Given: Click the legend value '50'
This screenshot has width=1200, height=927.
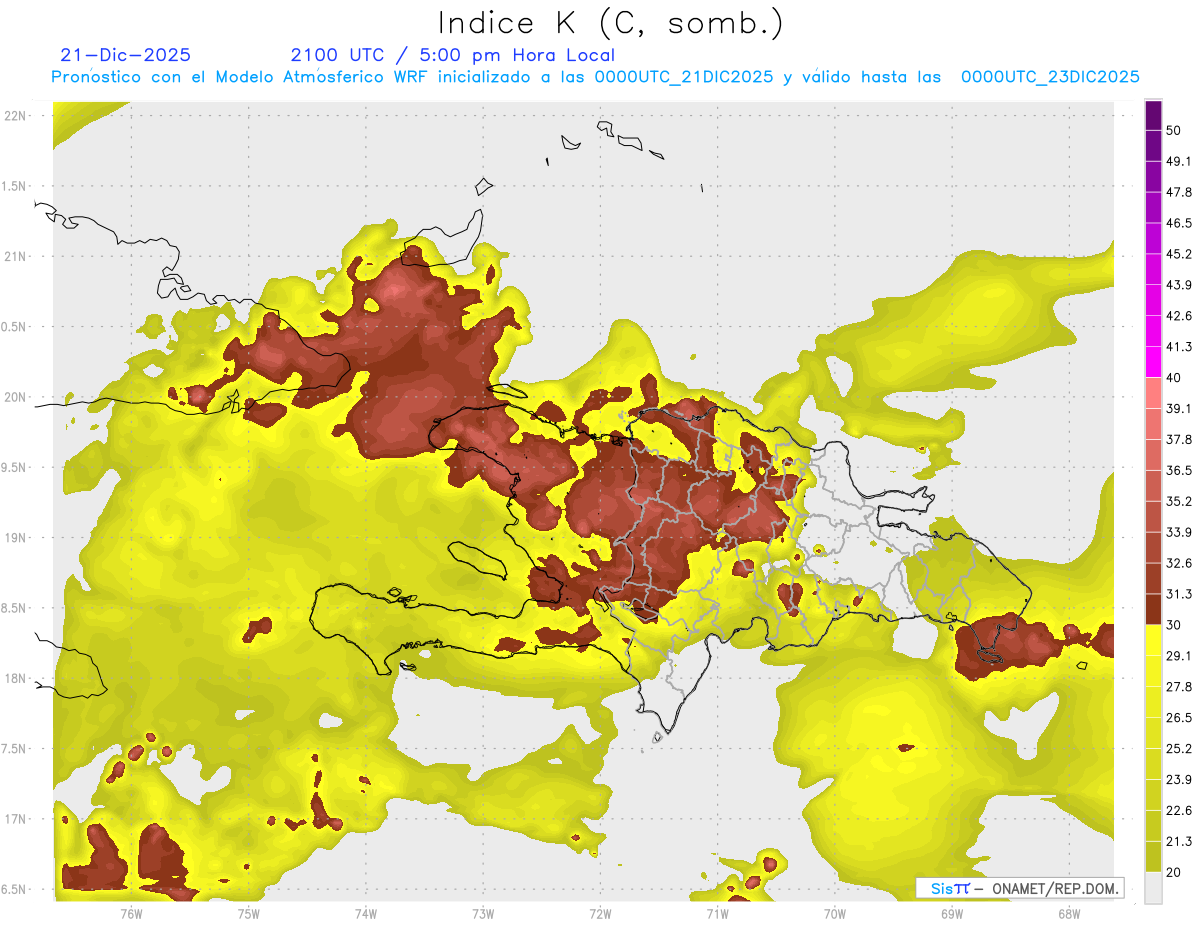Looking at the screenshot, I should pos(1174,130).
